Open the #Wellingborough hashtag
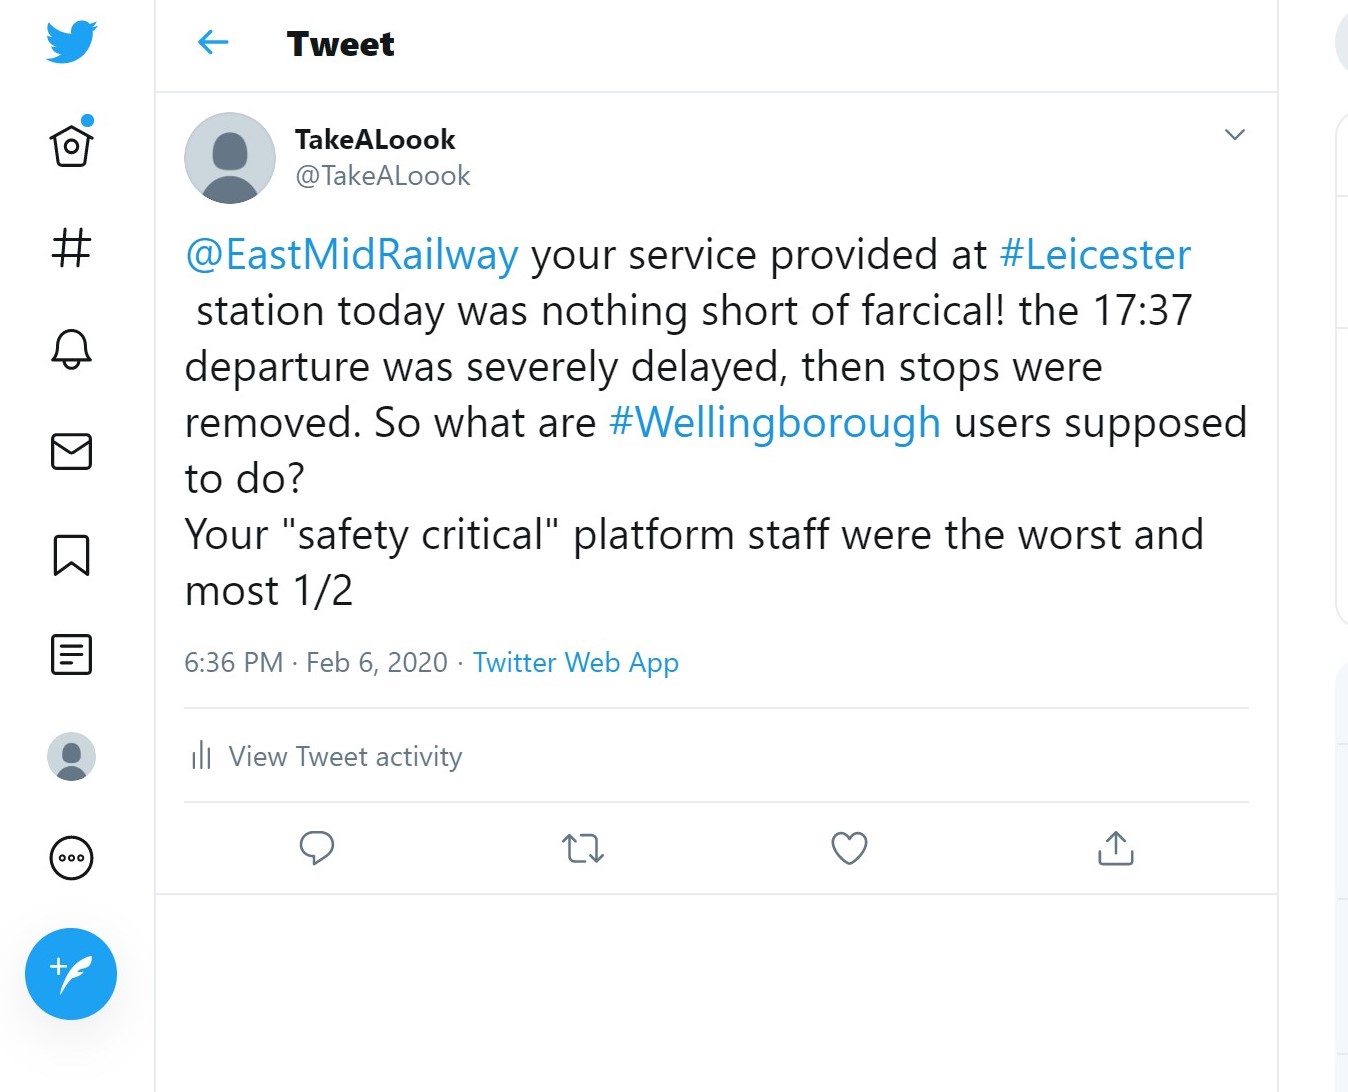Image resolution: width=1348 pixels, height=1092 pixels. click(774, 422)
